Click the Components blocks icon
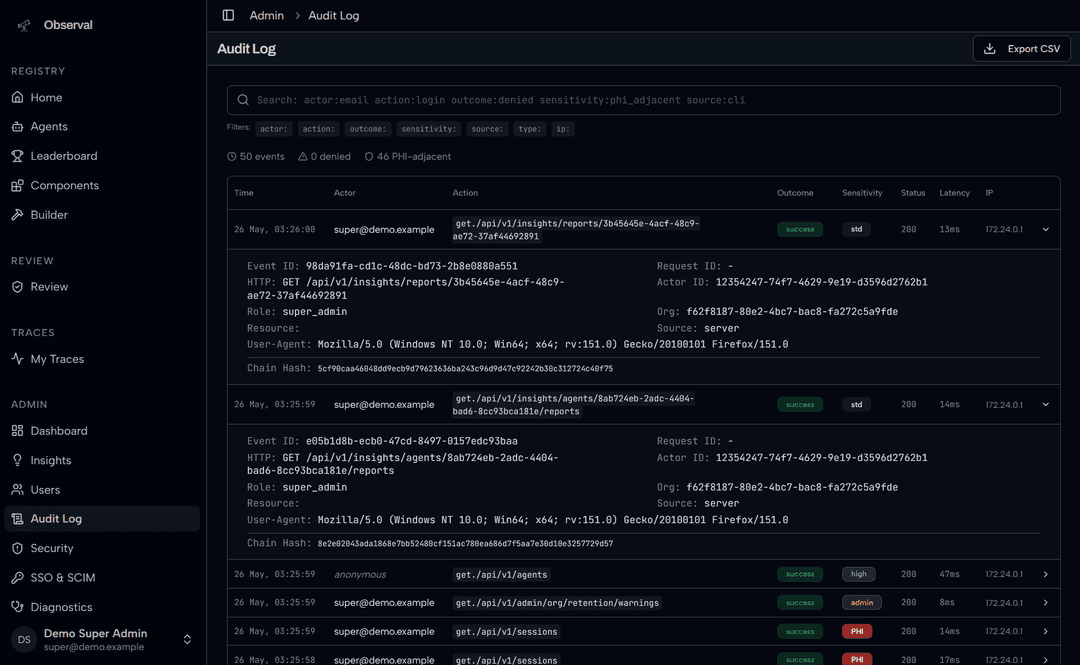 17,185
